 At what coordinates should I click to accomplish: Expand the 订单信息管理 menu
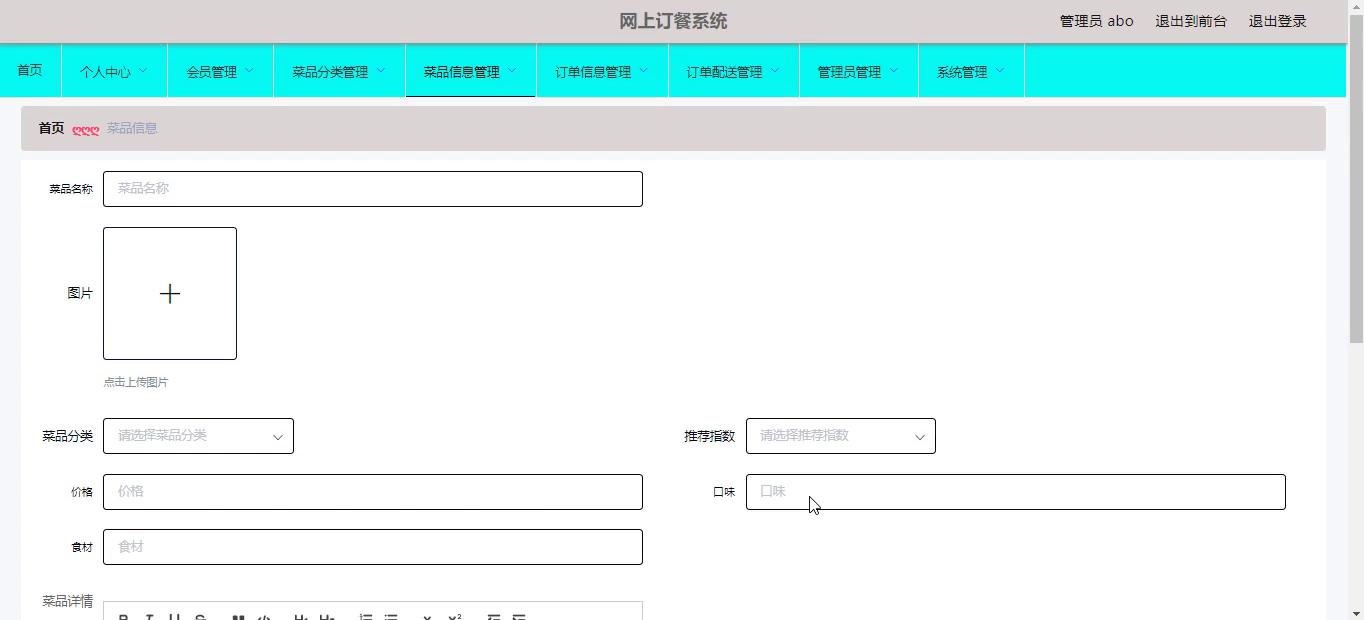601,72
